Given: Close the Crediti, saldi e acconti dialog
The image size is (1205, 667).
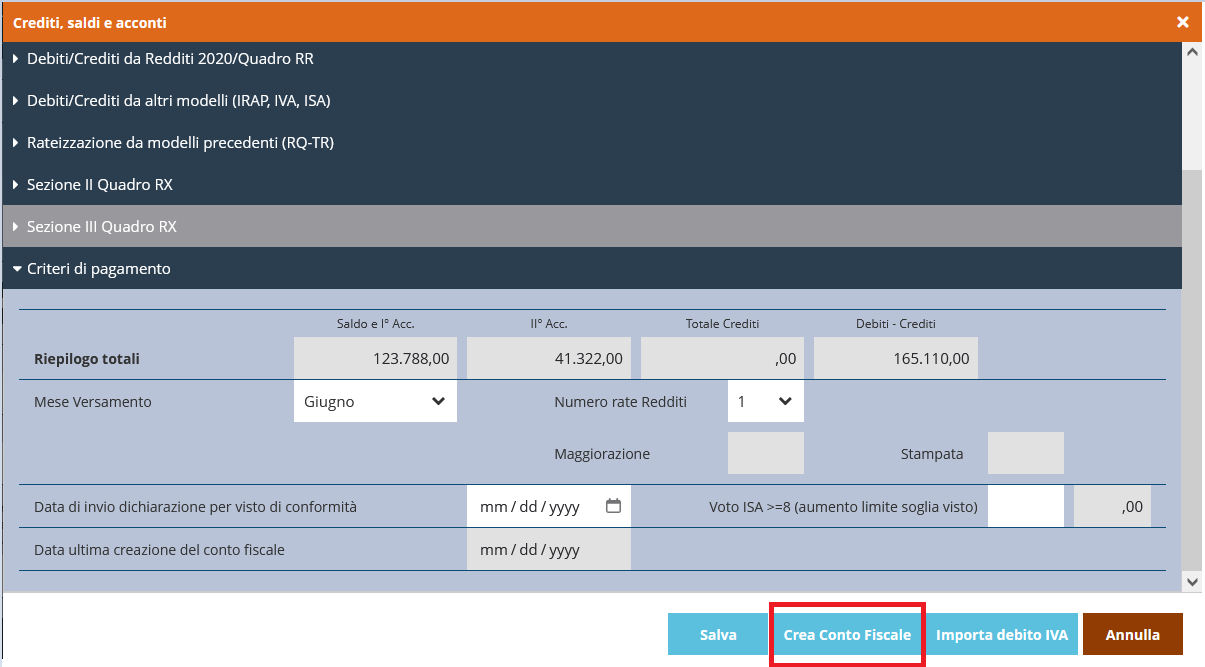Looking at the screenshot, I should tap(1182, 22).
